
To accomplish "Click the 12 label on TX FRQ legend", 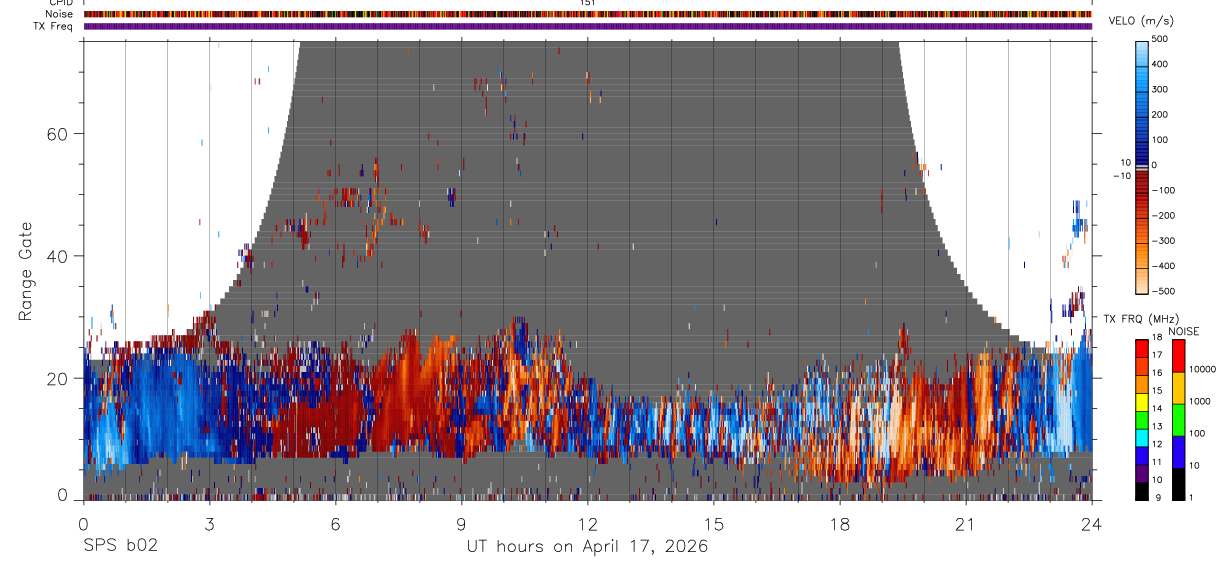I will (x=1157, y=444).
